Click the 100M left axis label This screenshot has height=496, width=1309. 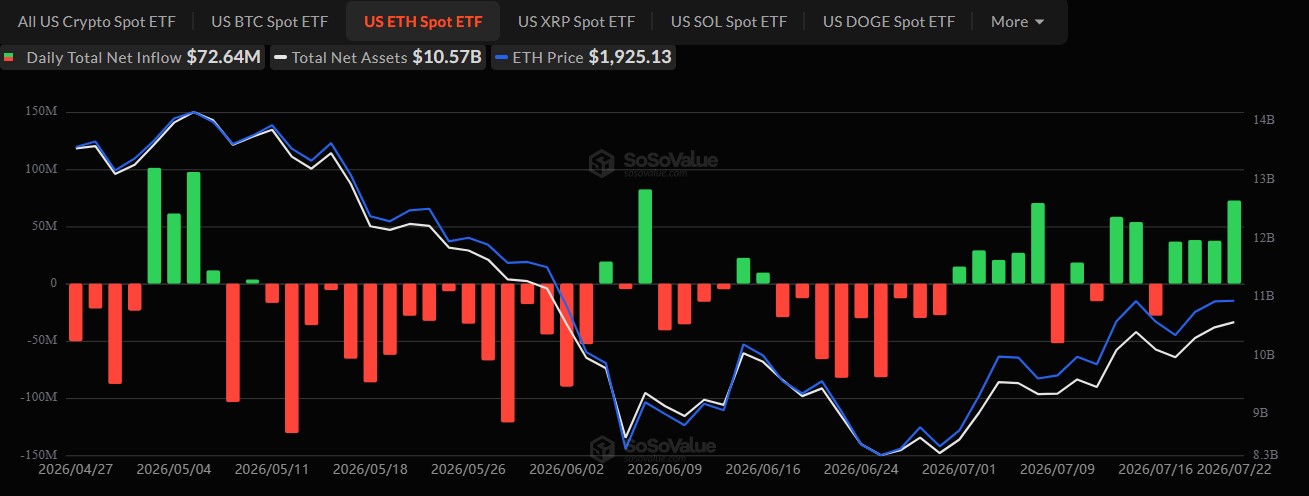(x=43, y=169)
